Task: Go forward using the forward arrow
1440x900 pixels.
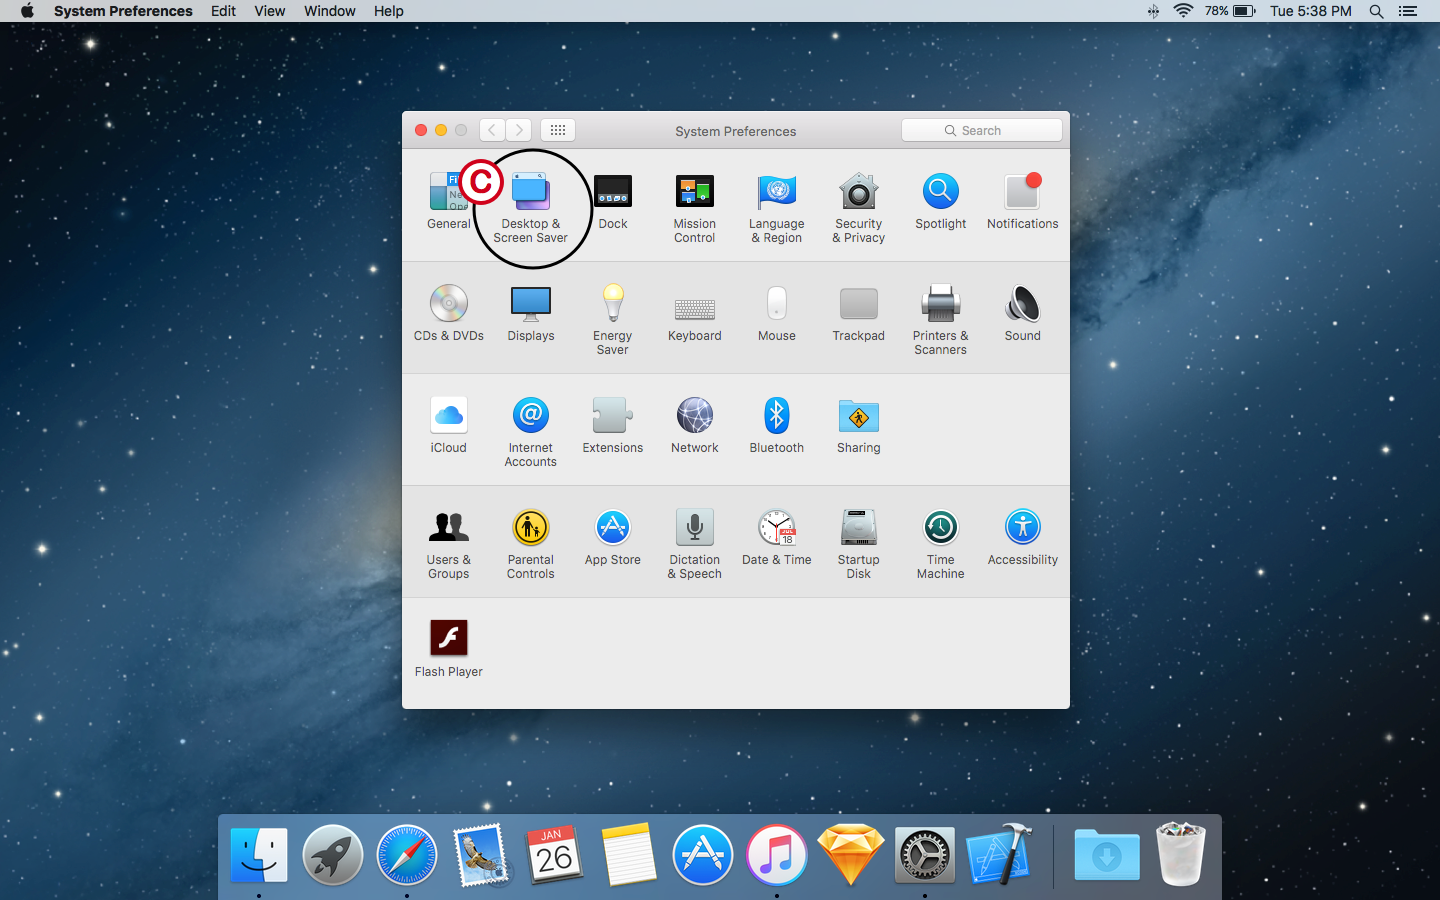Action: point(519,129)
